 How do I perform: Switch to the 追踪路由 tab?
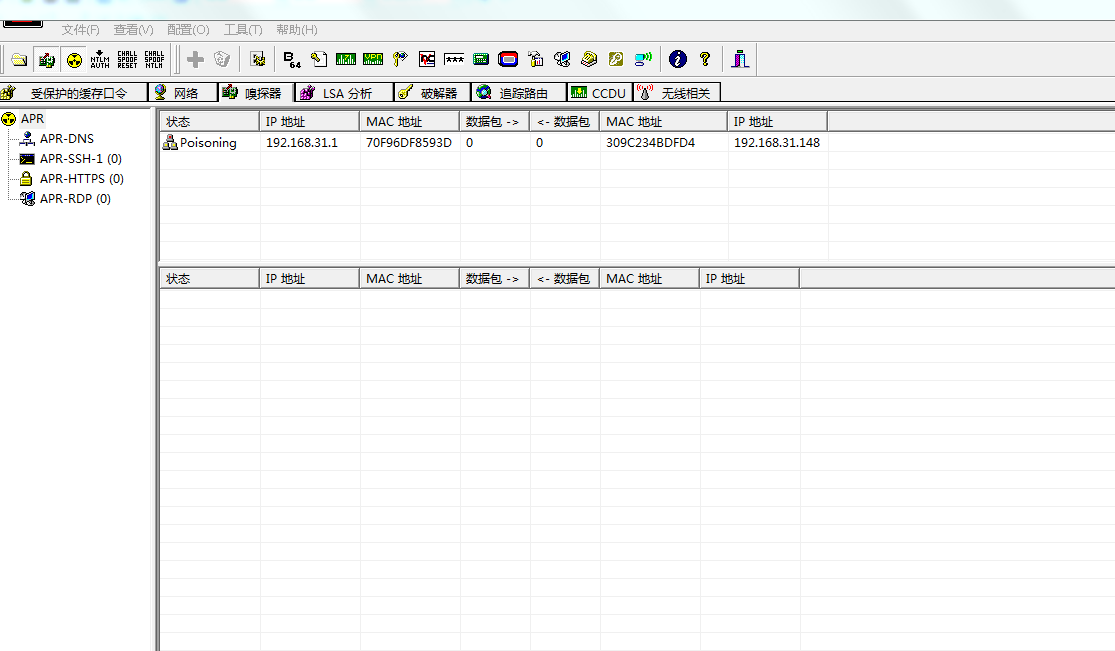click(519, 93)
